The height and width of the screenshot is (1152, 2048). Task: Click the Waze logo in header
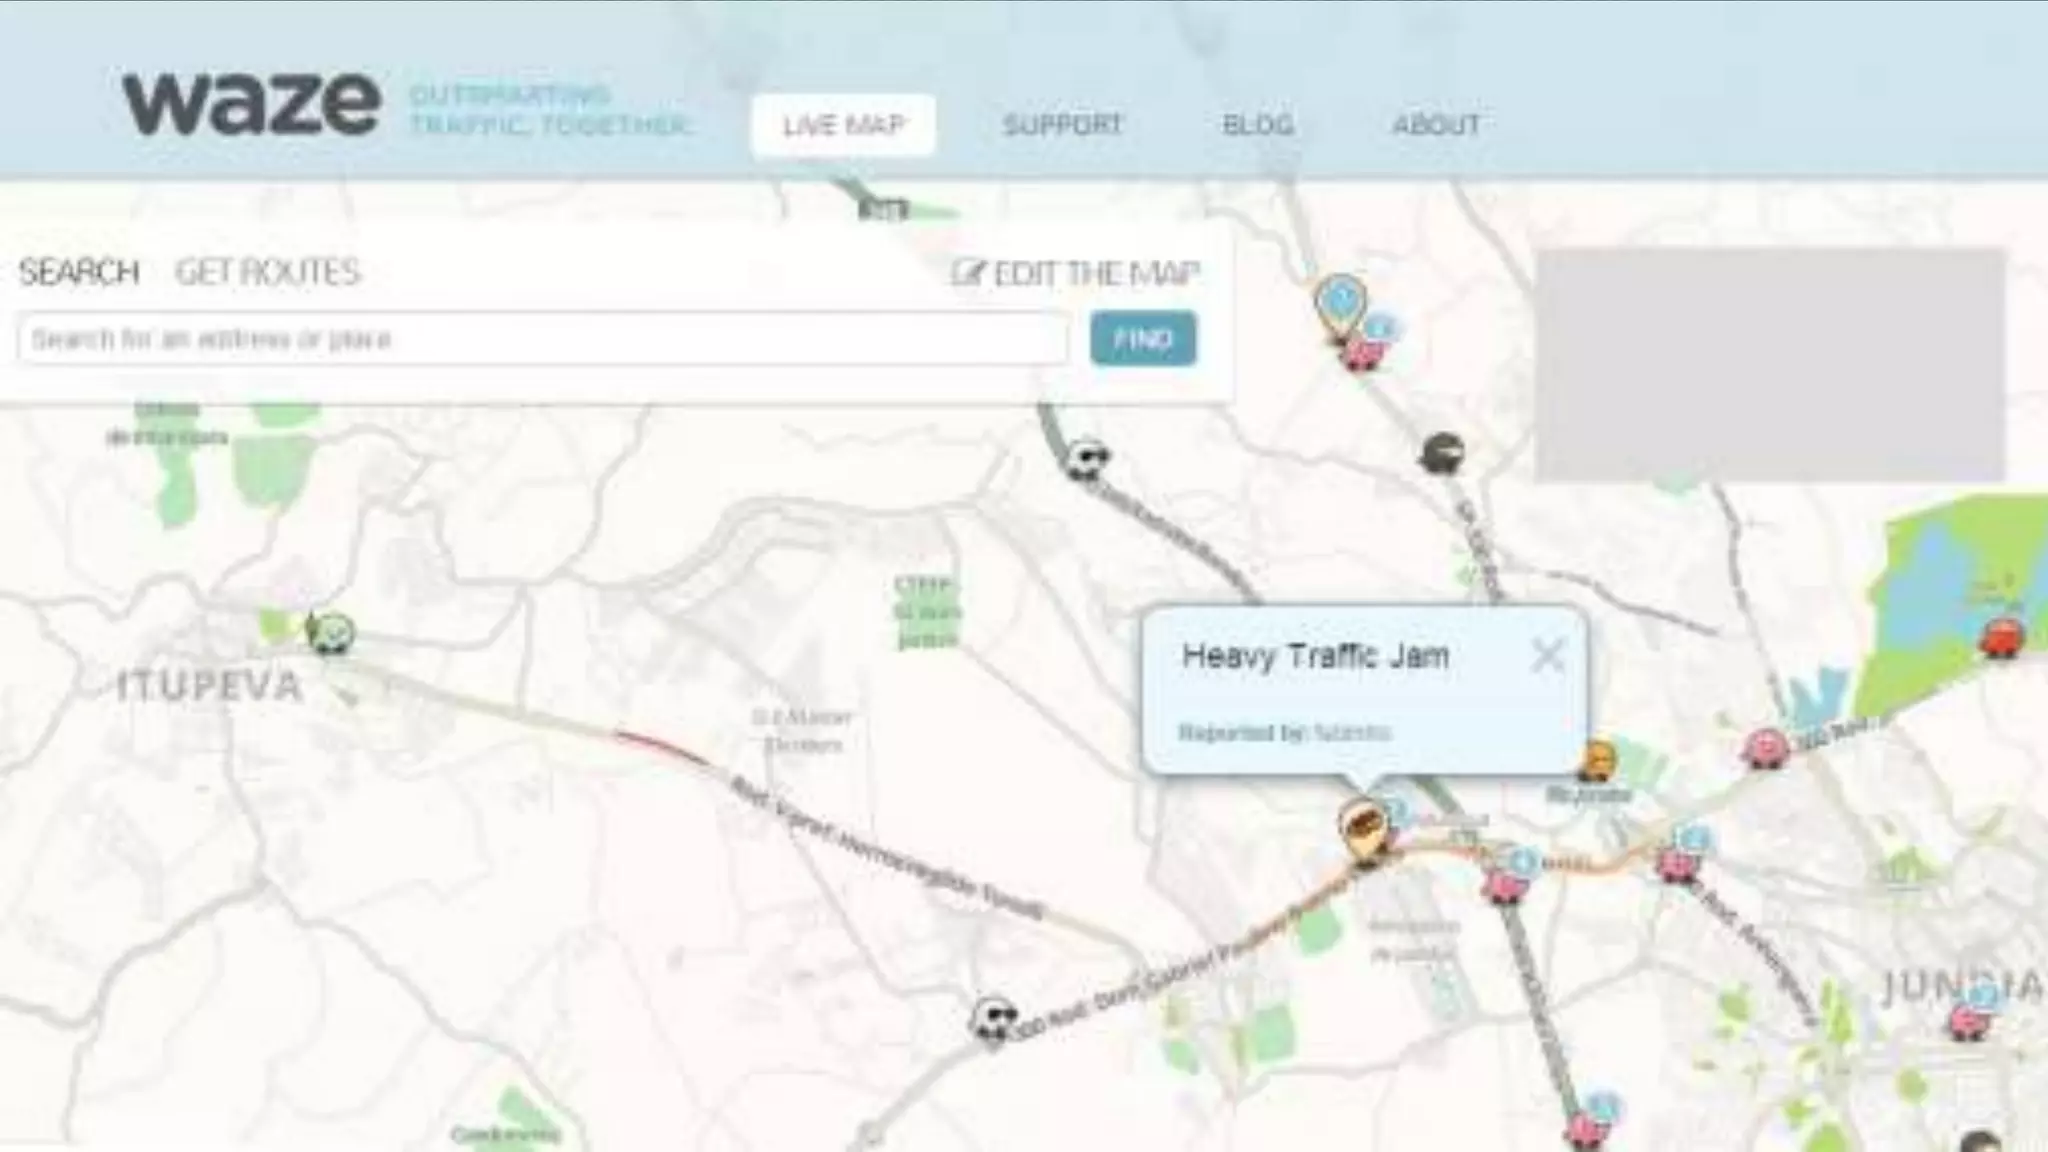click(251, 104)
